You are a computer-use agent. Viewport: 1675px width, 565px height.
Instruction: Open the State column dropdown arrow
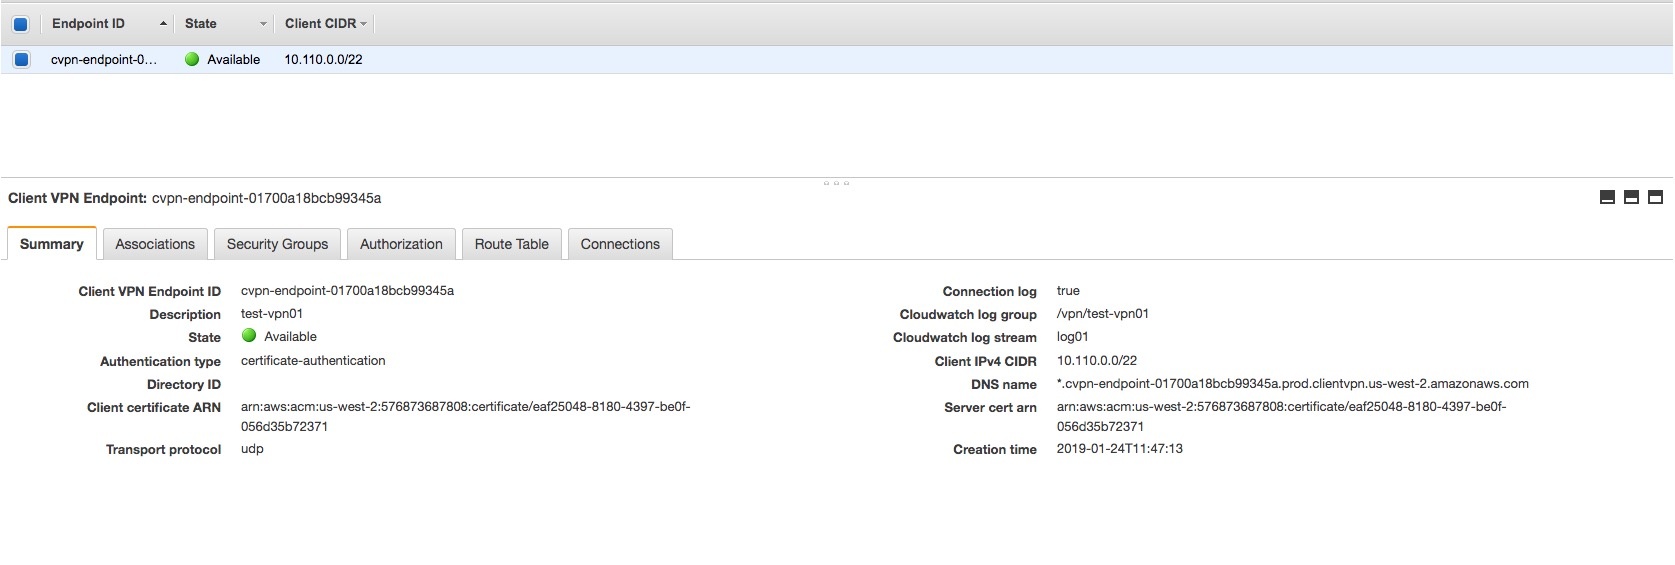263,24
